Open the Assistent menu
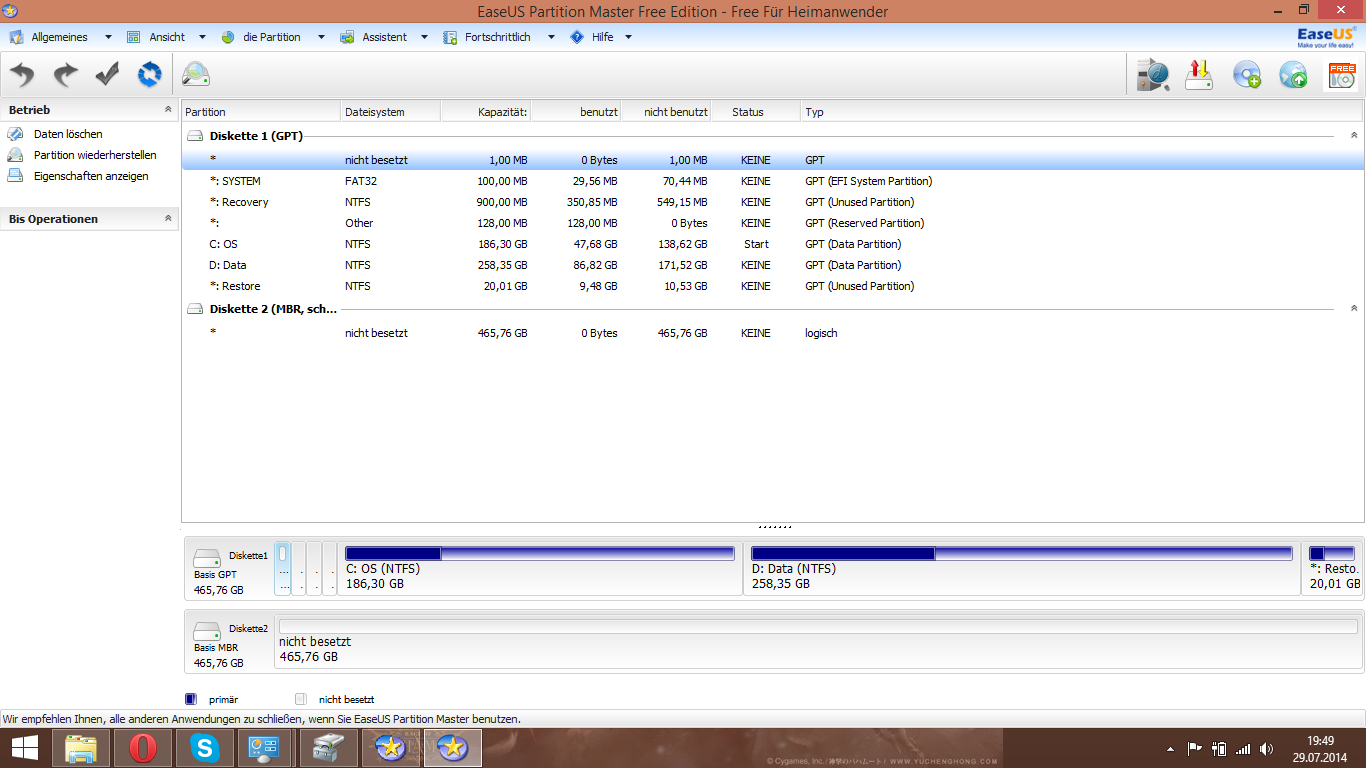This screenshot has height=768, width=1366. pyautogui.click(x=384, y=37)
